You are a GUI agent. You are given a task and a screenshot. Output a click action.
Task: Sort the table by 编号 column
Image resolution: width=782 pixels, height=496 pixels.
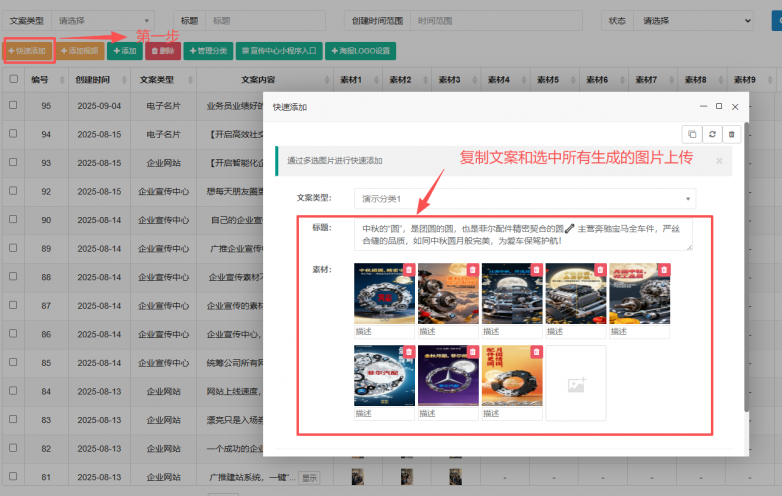tap(47, 80)
